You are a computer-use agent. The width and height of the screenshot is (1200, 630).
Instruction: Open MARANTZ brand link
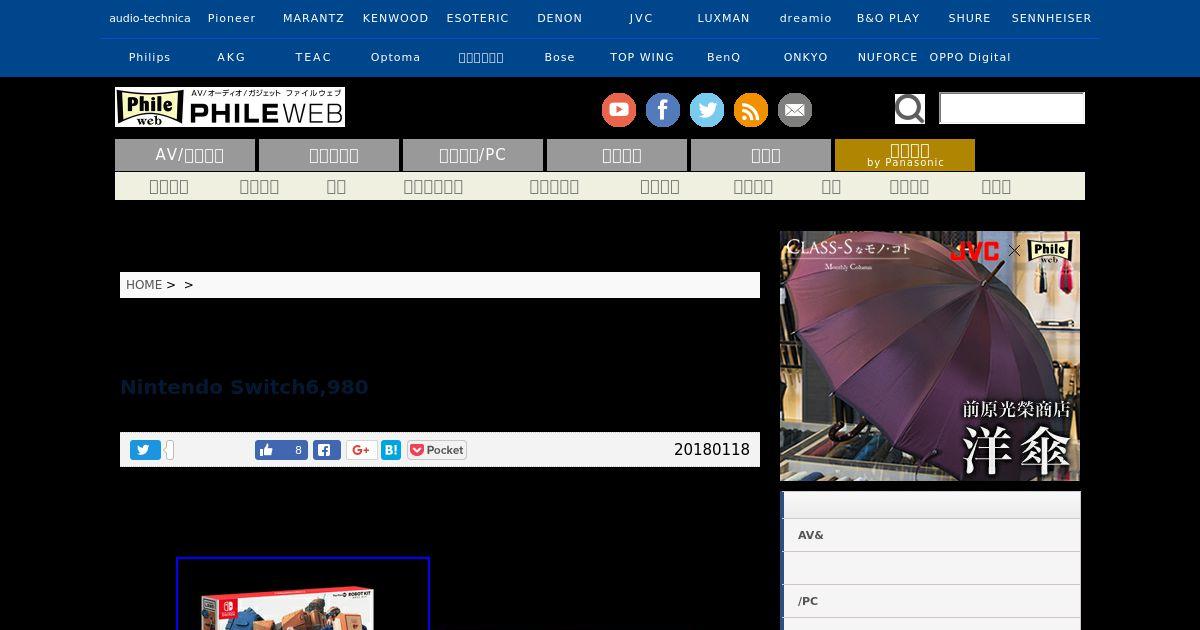coord(314,18)
